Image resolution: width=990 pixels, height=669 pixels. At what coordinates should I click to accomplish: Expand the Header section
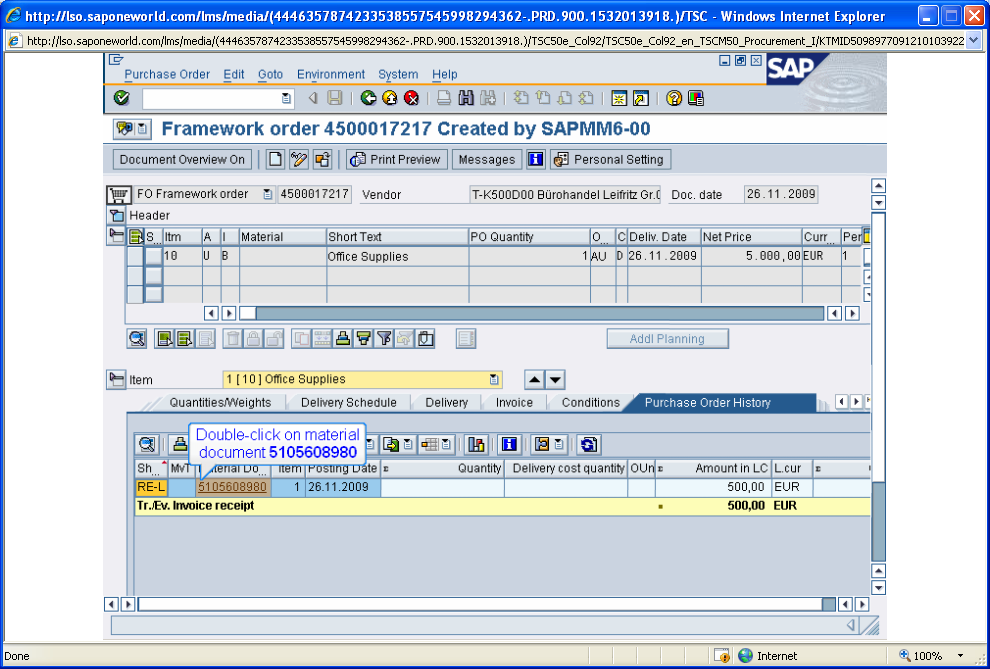pos(116,215)
